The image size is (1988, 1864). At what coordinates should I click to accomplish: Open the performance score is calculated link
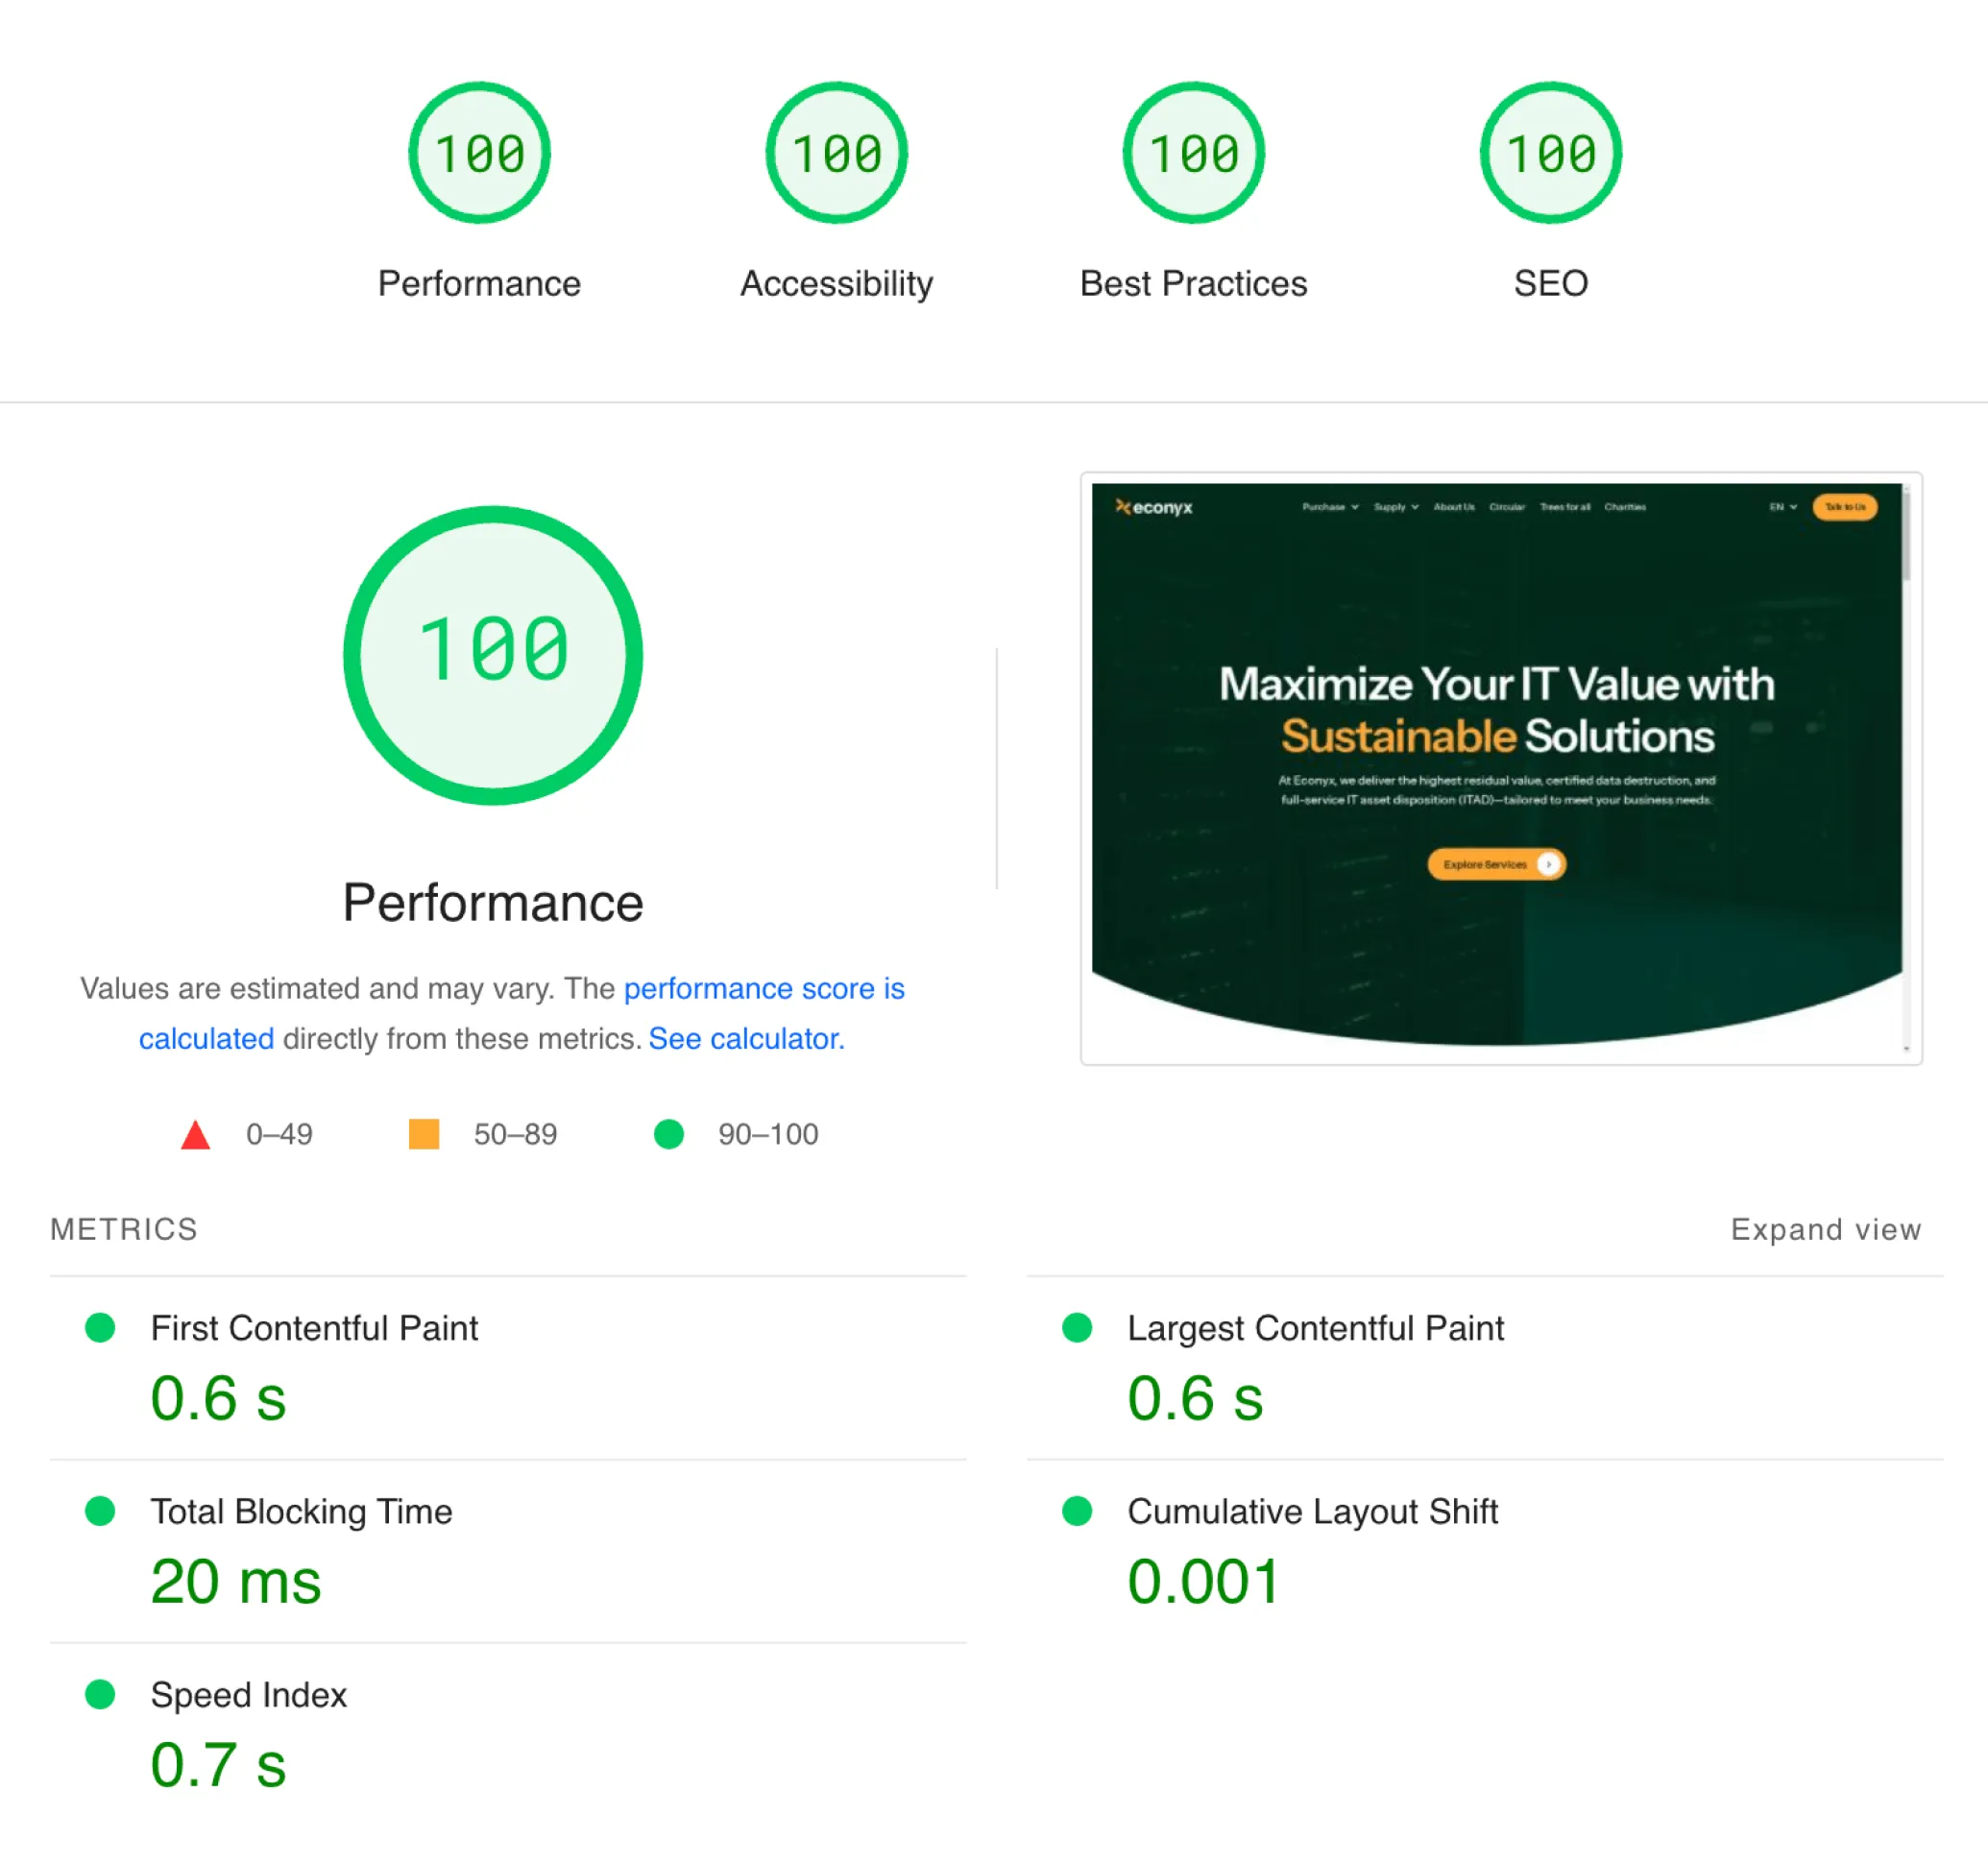coord(763,988)
